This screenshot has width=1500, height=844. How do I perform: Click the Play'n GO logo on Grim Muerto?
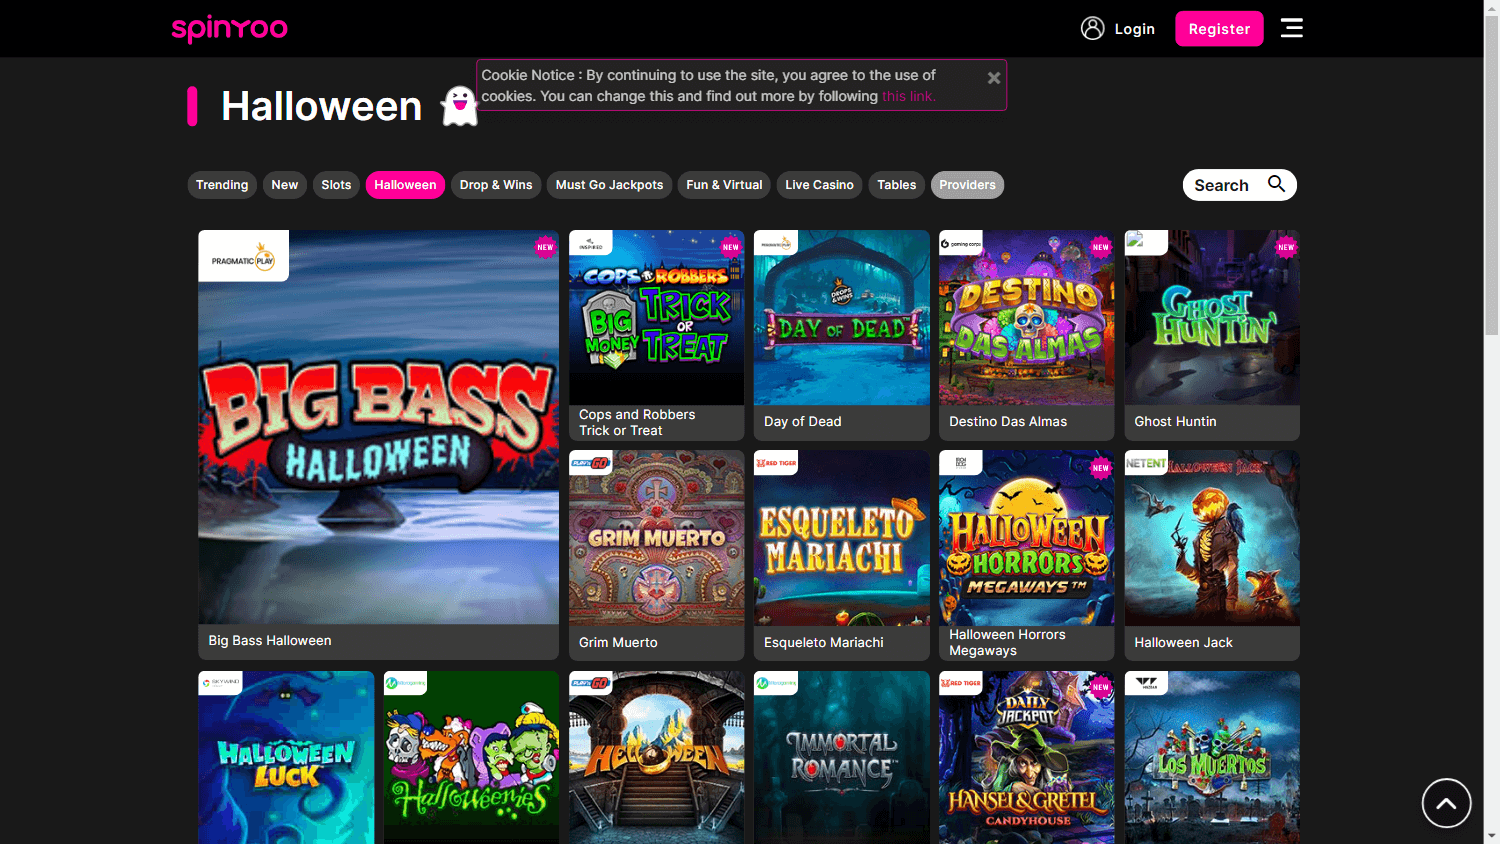[x=590, y=463]
